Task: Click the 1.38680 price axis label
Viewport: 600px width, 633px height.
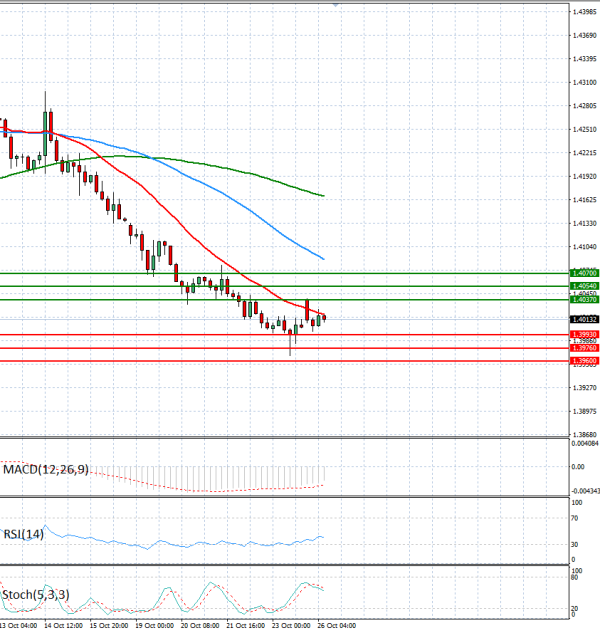Action: tap(584, 435)
